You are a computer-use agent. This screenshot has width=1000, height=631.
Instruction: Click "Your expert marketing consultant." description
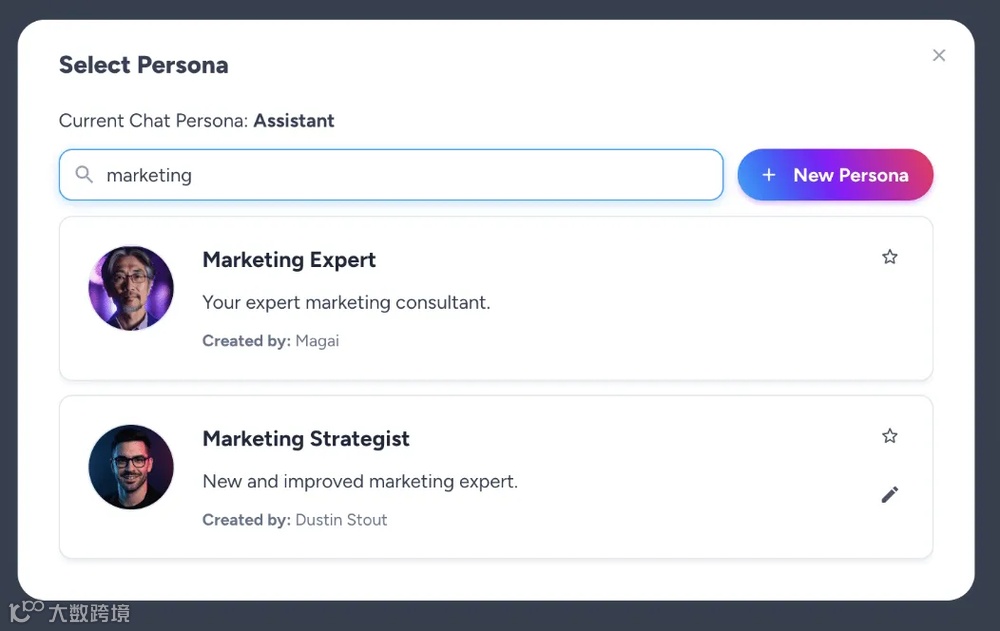pyautogui.click(x=346, y=302)
